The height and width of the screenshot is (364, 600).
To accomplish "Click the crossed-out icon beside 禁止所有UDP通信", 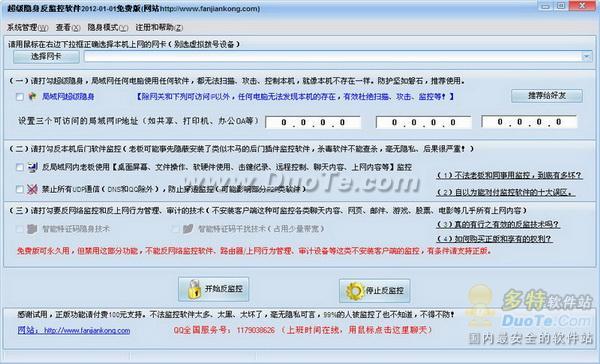I will tap(33, 189).
